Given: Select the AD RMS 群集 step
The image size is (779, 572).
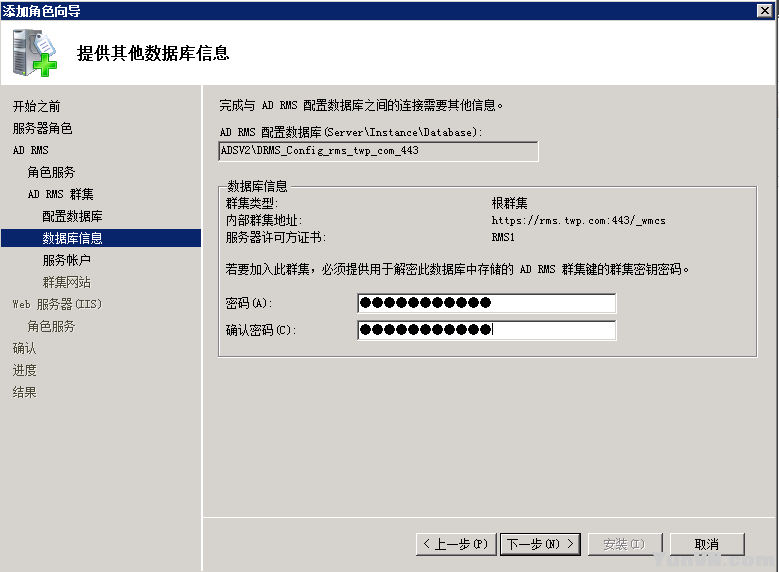Looking at the screenshot, I should tap(61, 194).
